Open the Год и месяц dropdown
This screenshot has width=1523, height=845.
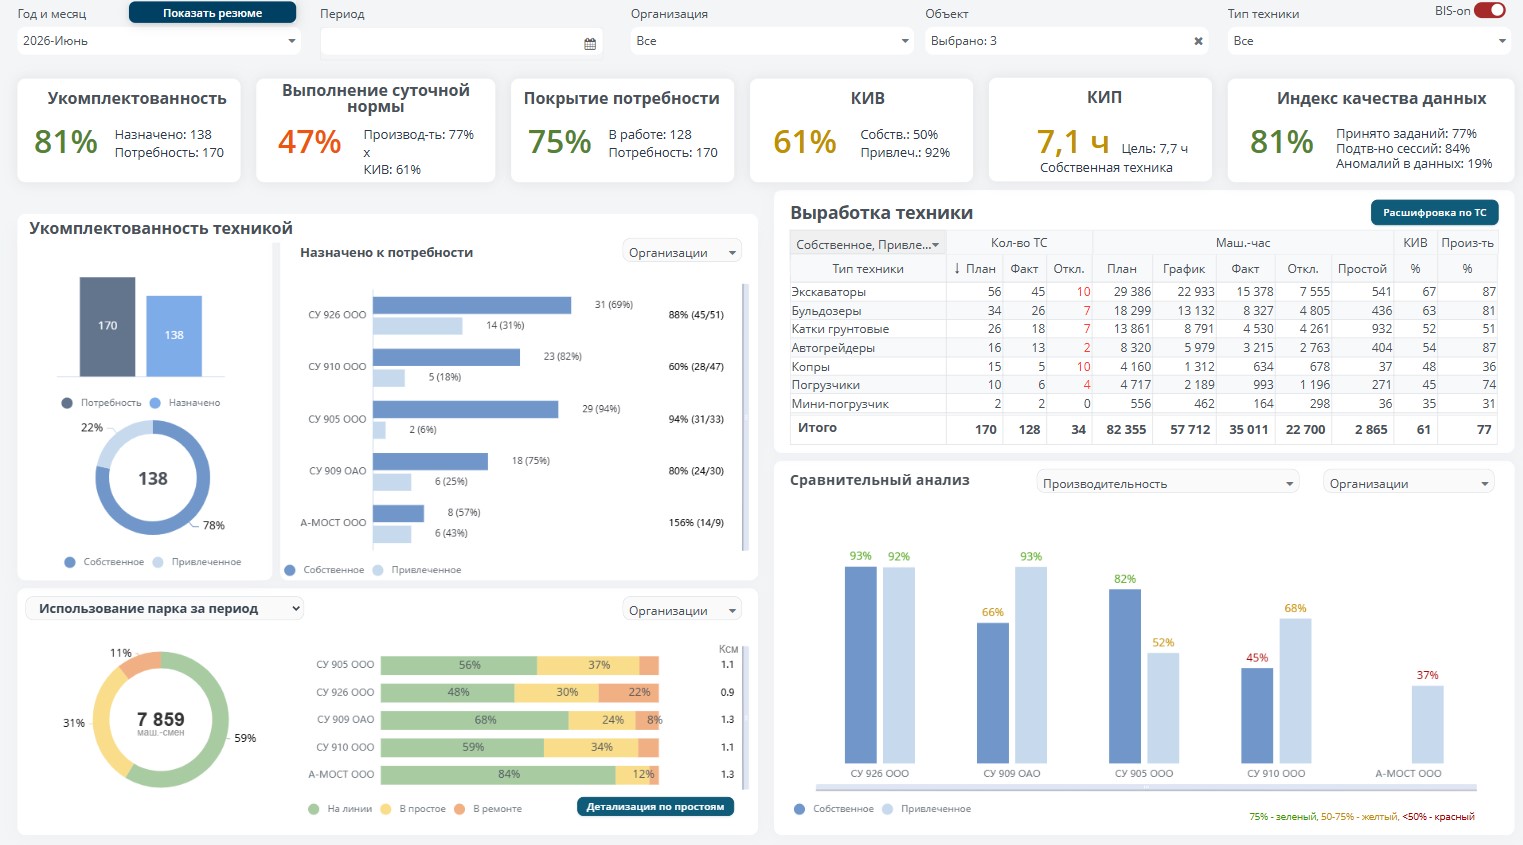(159, 41)
